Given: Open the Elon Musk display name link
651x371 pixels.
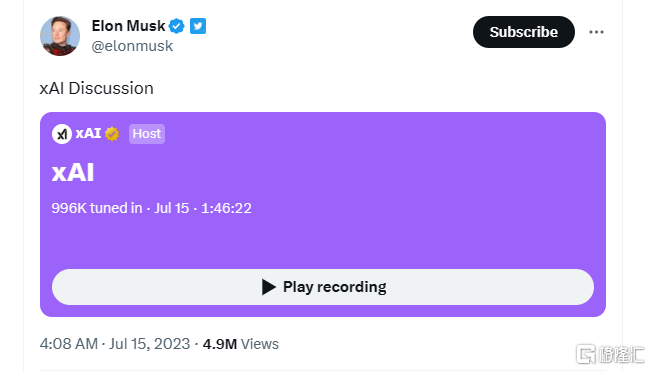Looking at the screenshot, I should [128, 26].
